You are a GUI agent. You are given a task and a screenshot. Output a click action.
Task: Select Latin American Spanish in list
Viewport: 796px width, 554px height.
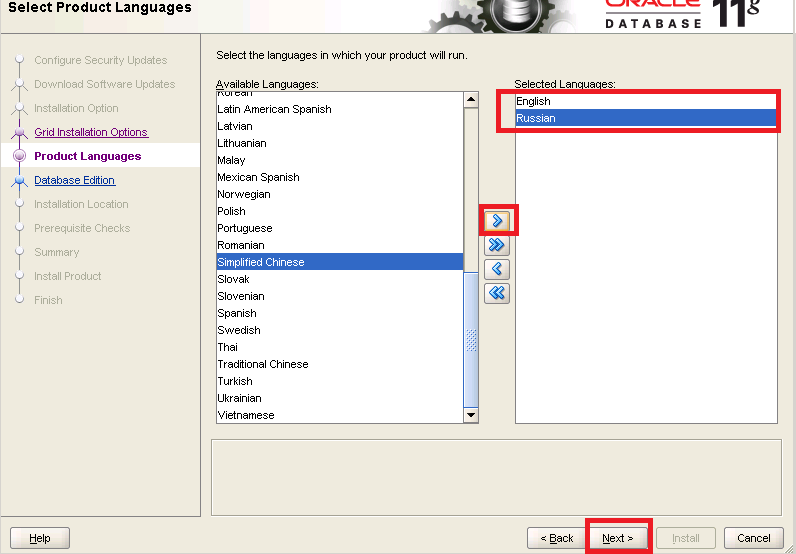pos(340,109)
